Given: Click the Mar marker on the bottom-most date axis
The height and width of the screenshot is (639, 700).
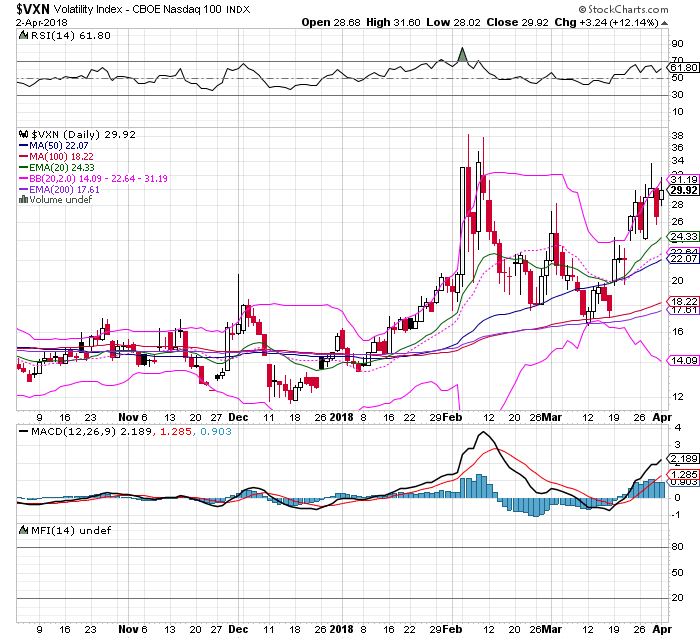Looking at the screenshot, I should 552,629.
